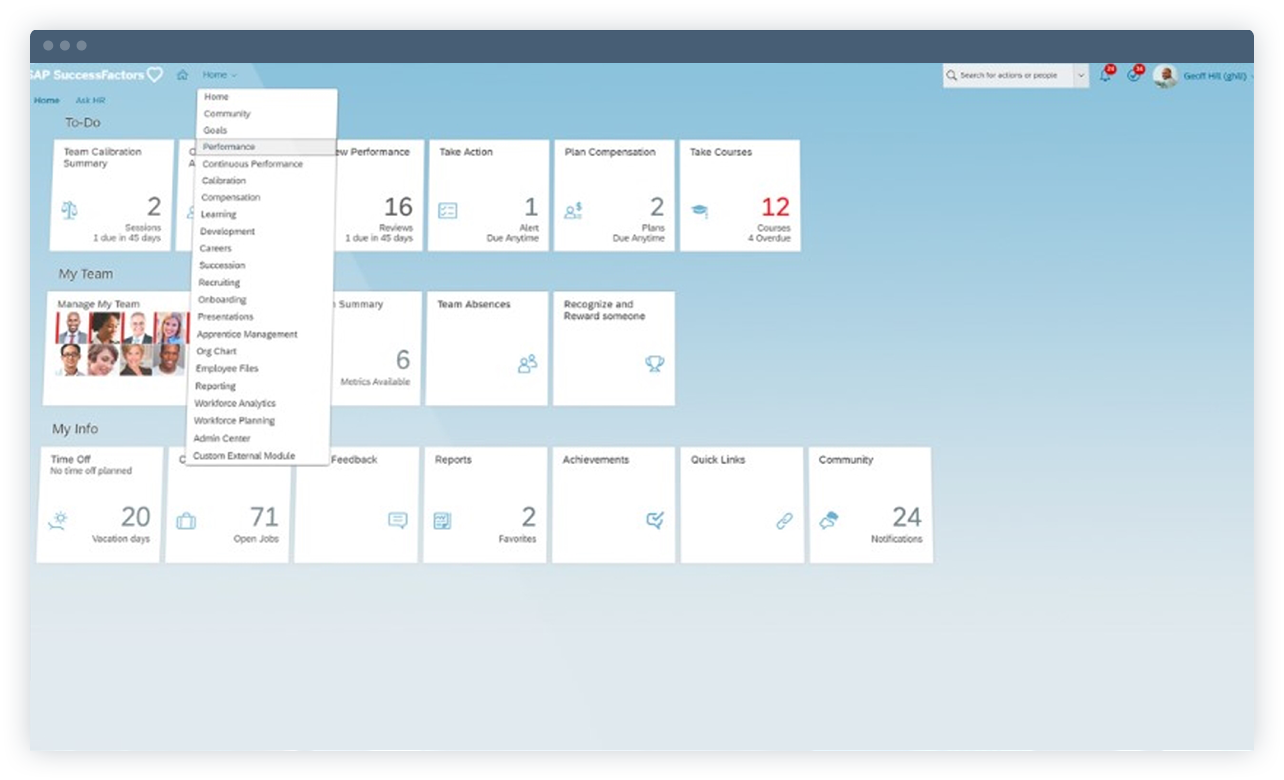The width and height of the screenshot is (1284, 780).
Task: Click the scales icon on Team Calibration Summary
Action: (72, 209)
